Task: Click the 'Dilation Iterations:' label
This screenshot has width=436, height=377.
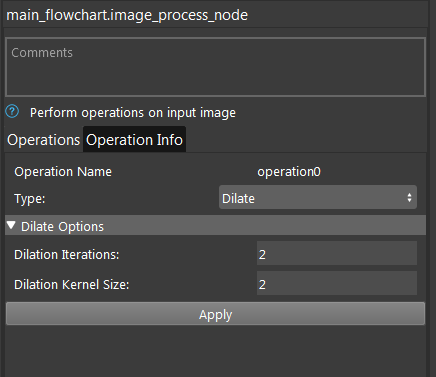Action: 67,255
